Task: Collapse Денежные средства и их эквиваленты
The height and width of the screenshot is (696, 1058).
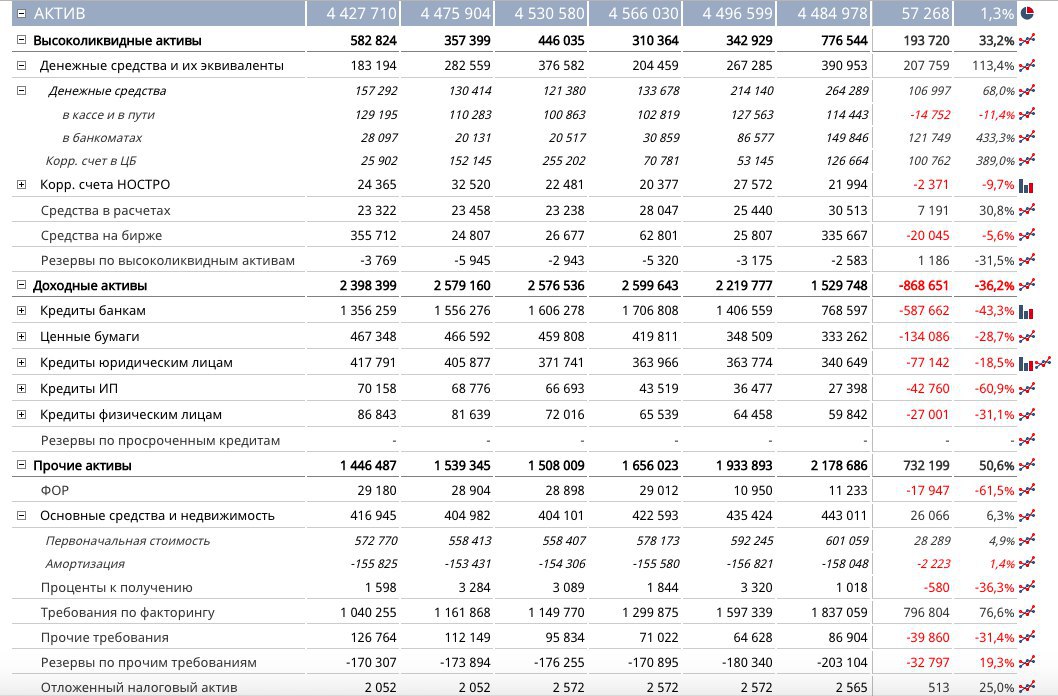Action: click(x=21, y=66)
